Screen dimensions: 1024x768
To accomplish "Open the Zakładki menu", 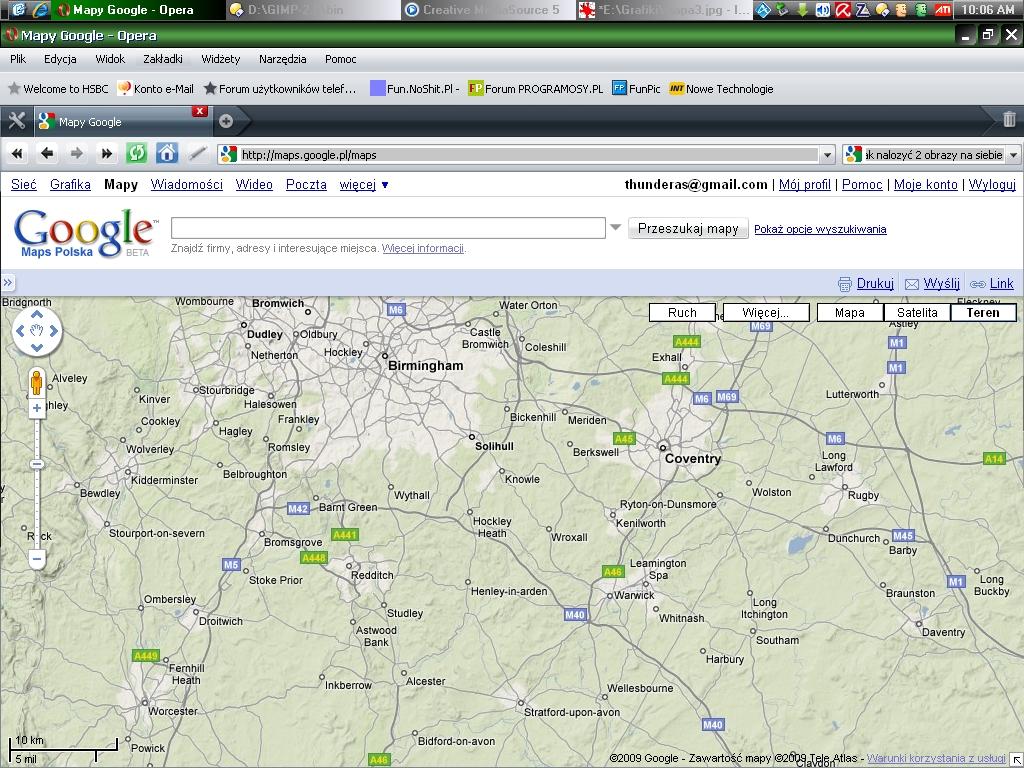I will pyautogui.click(x=163, y=59).
